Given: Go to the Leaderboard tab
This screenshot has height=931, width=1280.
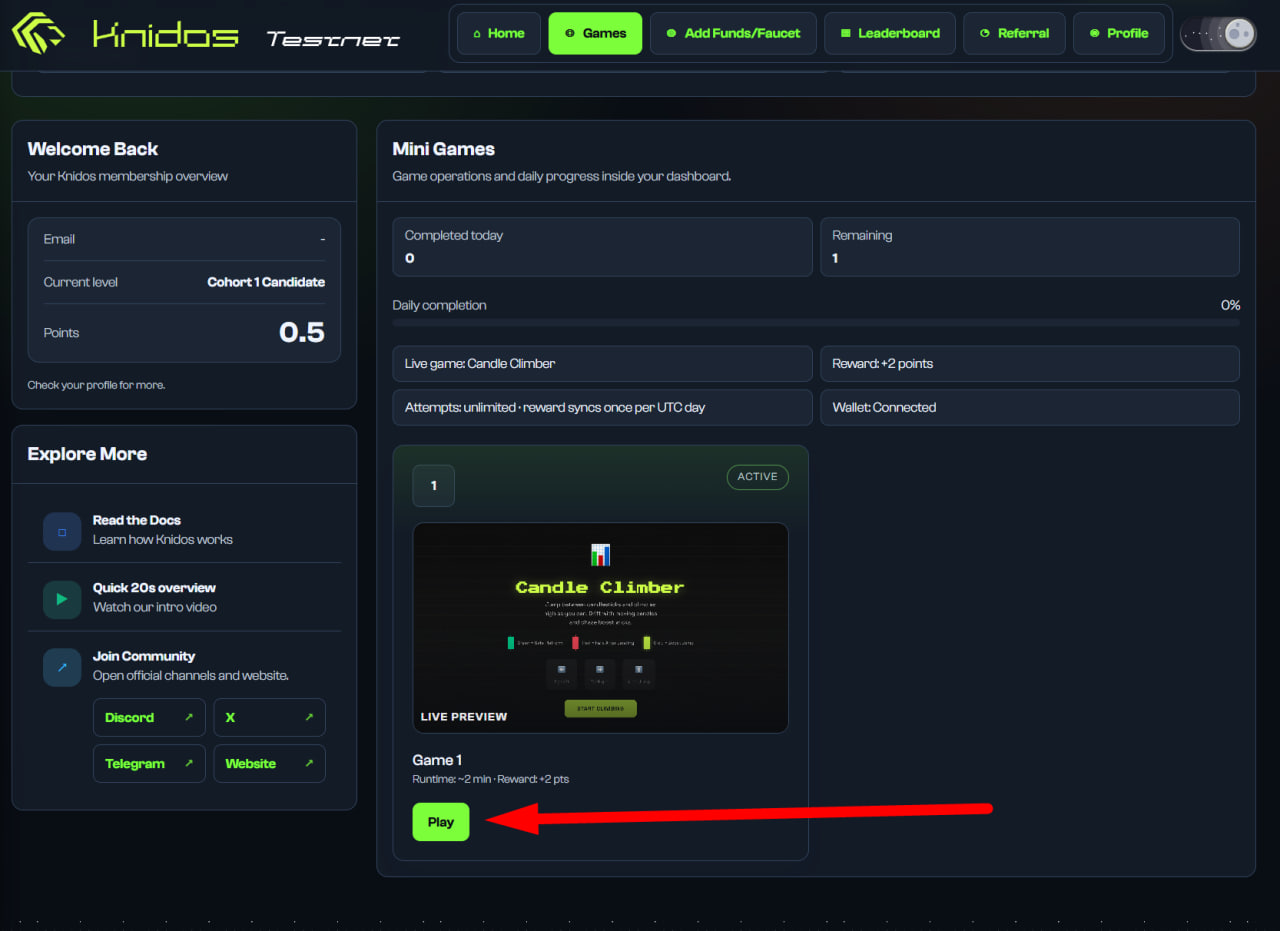Looking at the screenshot, I should click(890, 33).
